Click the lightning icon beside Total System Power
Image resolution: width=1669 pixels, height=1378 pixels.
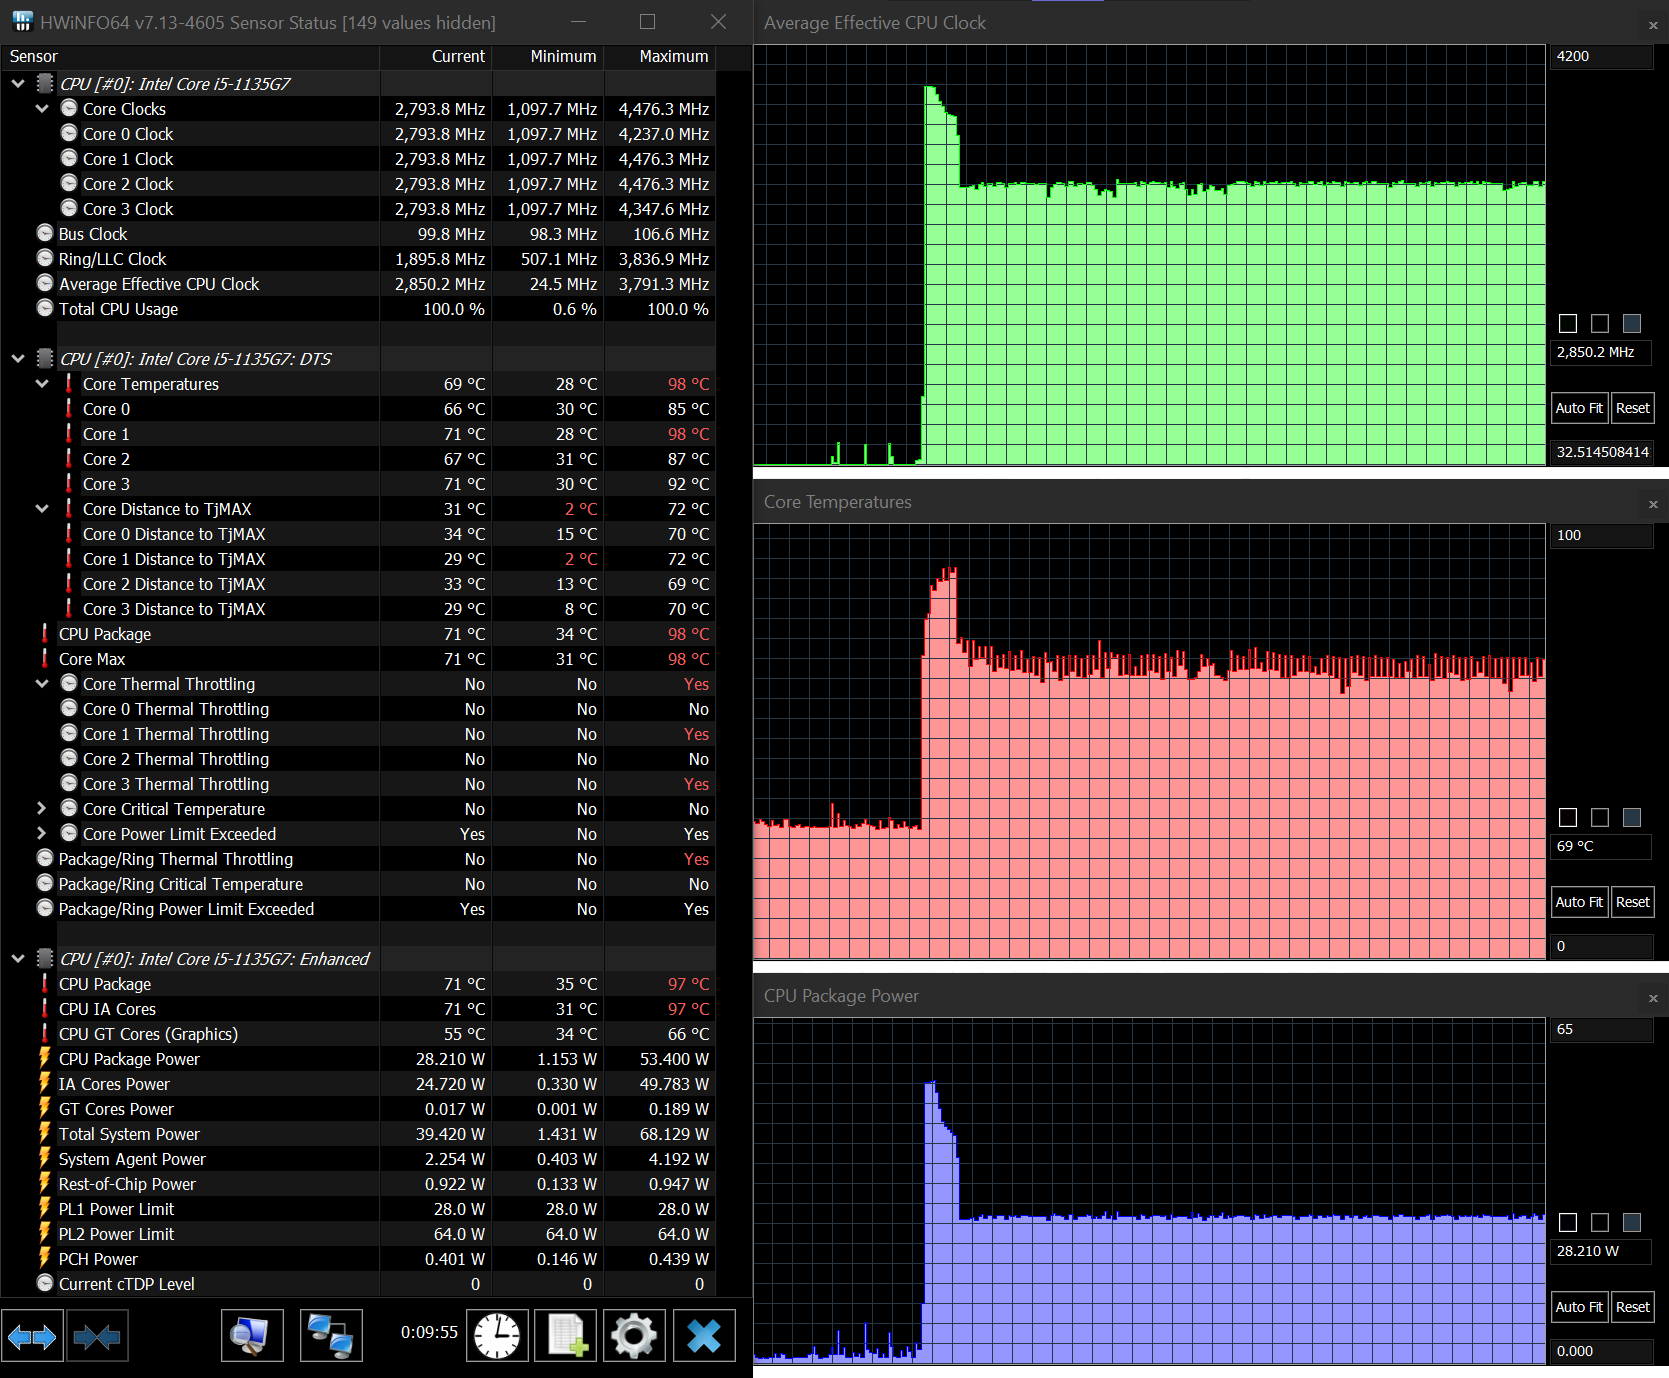pos(45,1133)
